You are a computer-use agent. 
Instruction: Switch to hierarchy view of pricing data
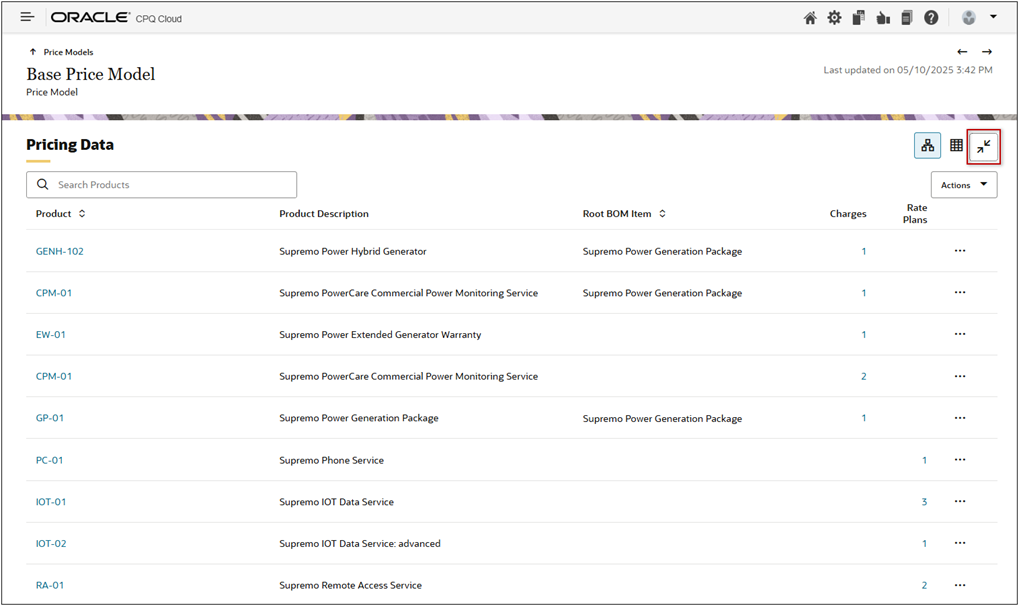coord(927,146)
